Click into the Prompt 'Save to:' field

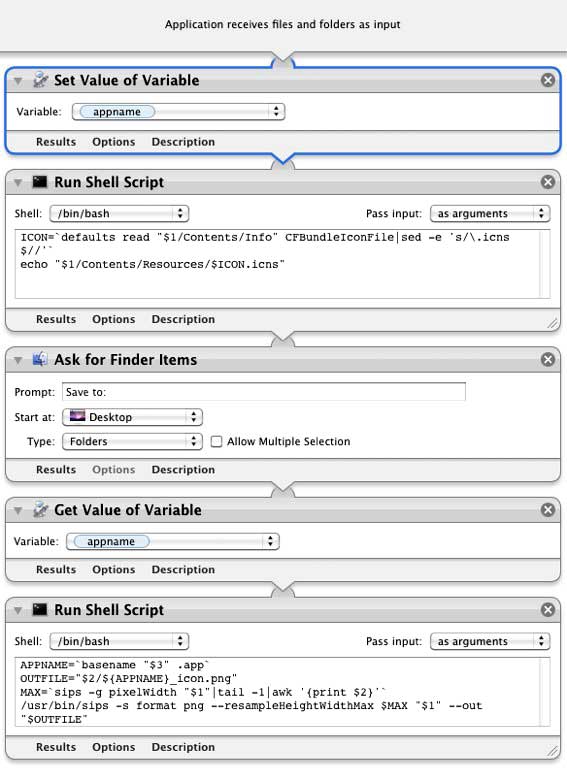pyautogui.click(x=264, y=391)
